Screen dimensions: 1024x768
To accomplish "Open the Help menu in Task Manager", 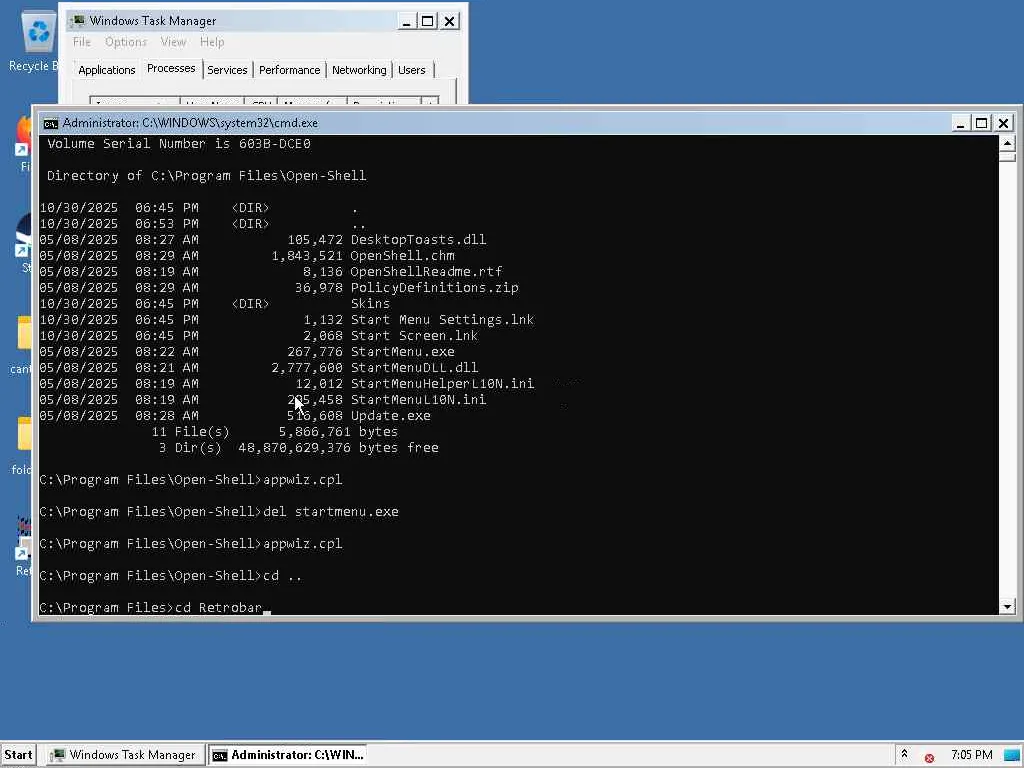I will (x=212, y=42).
